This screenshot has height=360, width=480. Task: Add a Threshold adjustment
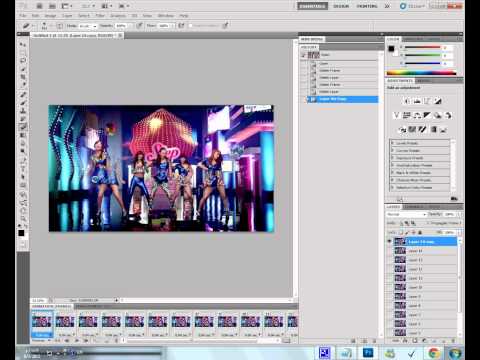pyautogui.click(x=423, y=129)
